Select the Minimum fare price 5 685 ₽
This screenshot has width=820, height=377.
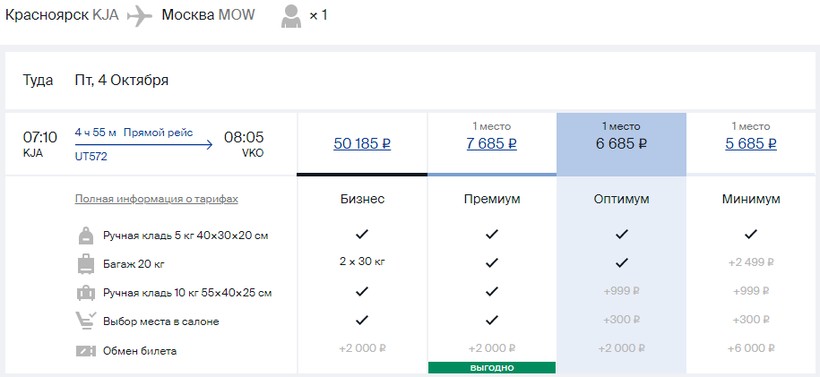point(751,143)
